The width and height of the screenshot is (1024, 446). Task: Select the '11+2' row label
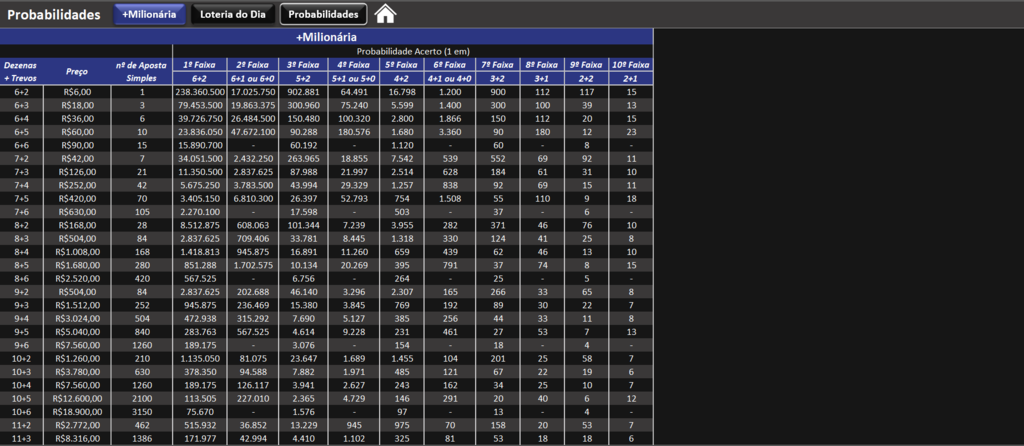[x=22, y=424]
